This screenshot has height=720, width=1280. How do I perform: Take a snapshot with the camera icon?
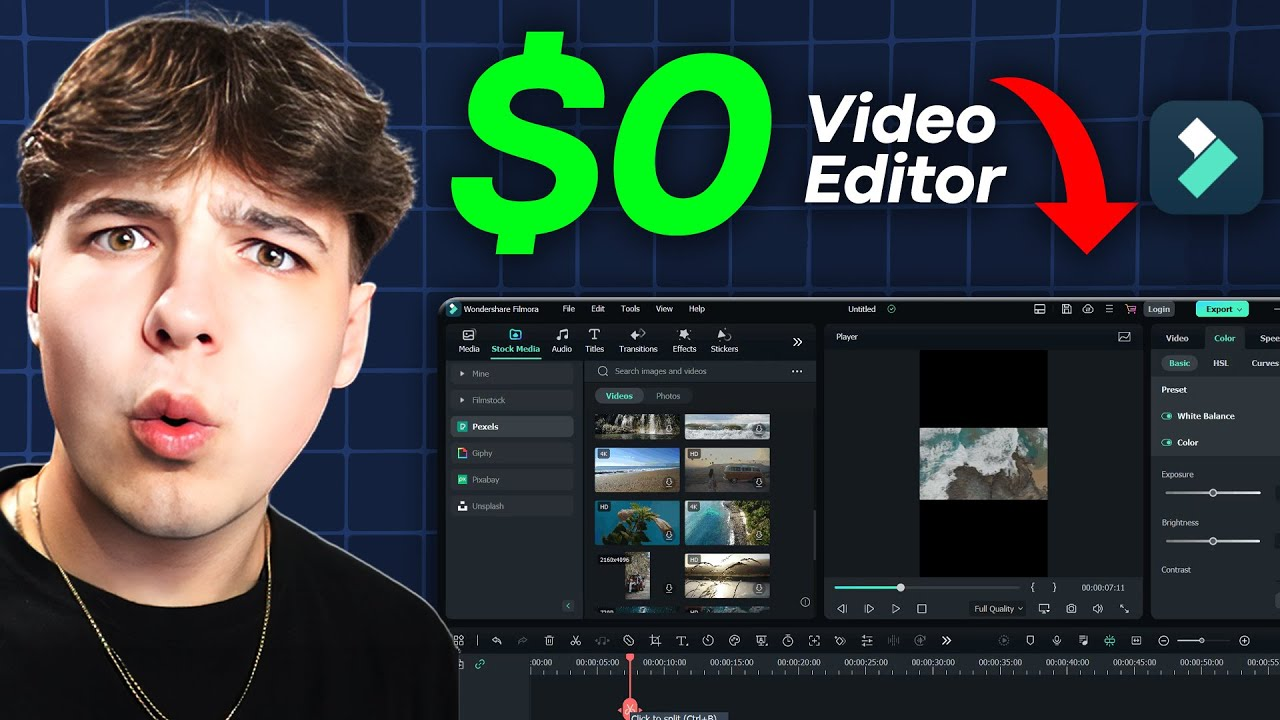coord(1071,609)
